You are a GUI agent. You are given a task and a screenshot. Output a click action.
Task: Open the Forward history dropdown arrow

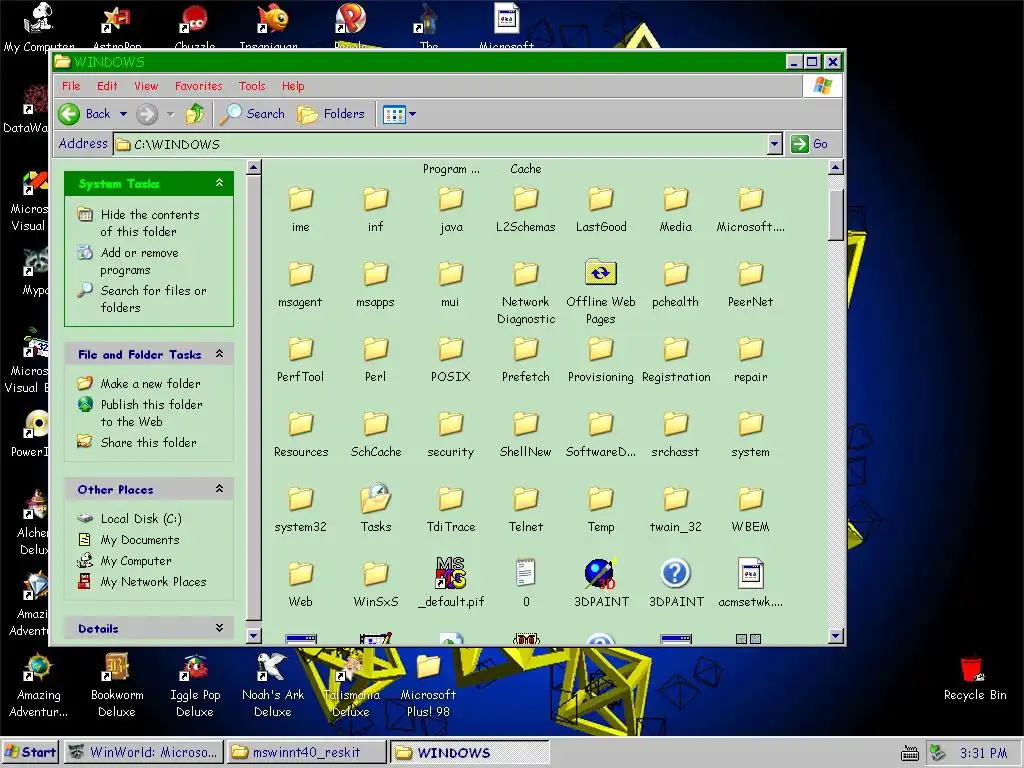point(170,114)
